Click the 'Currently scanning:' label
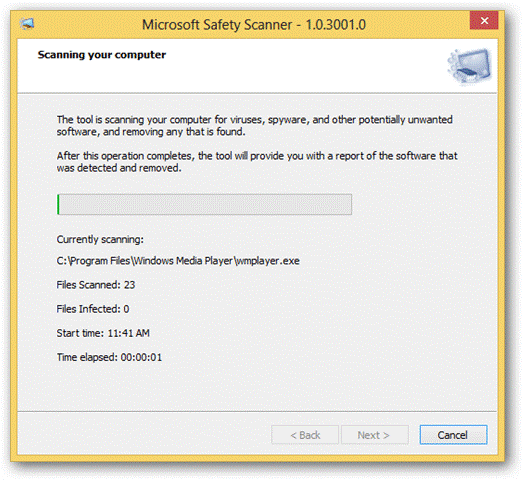Image resolution: width=523 pixels, height=480 pixels. click(x=100, y=239)
